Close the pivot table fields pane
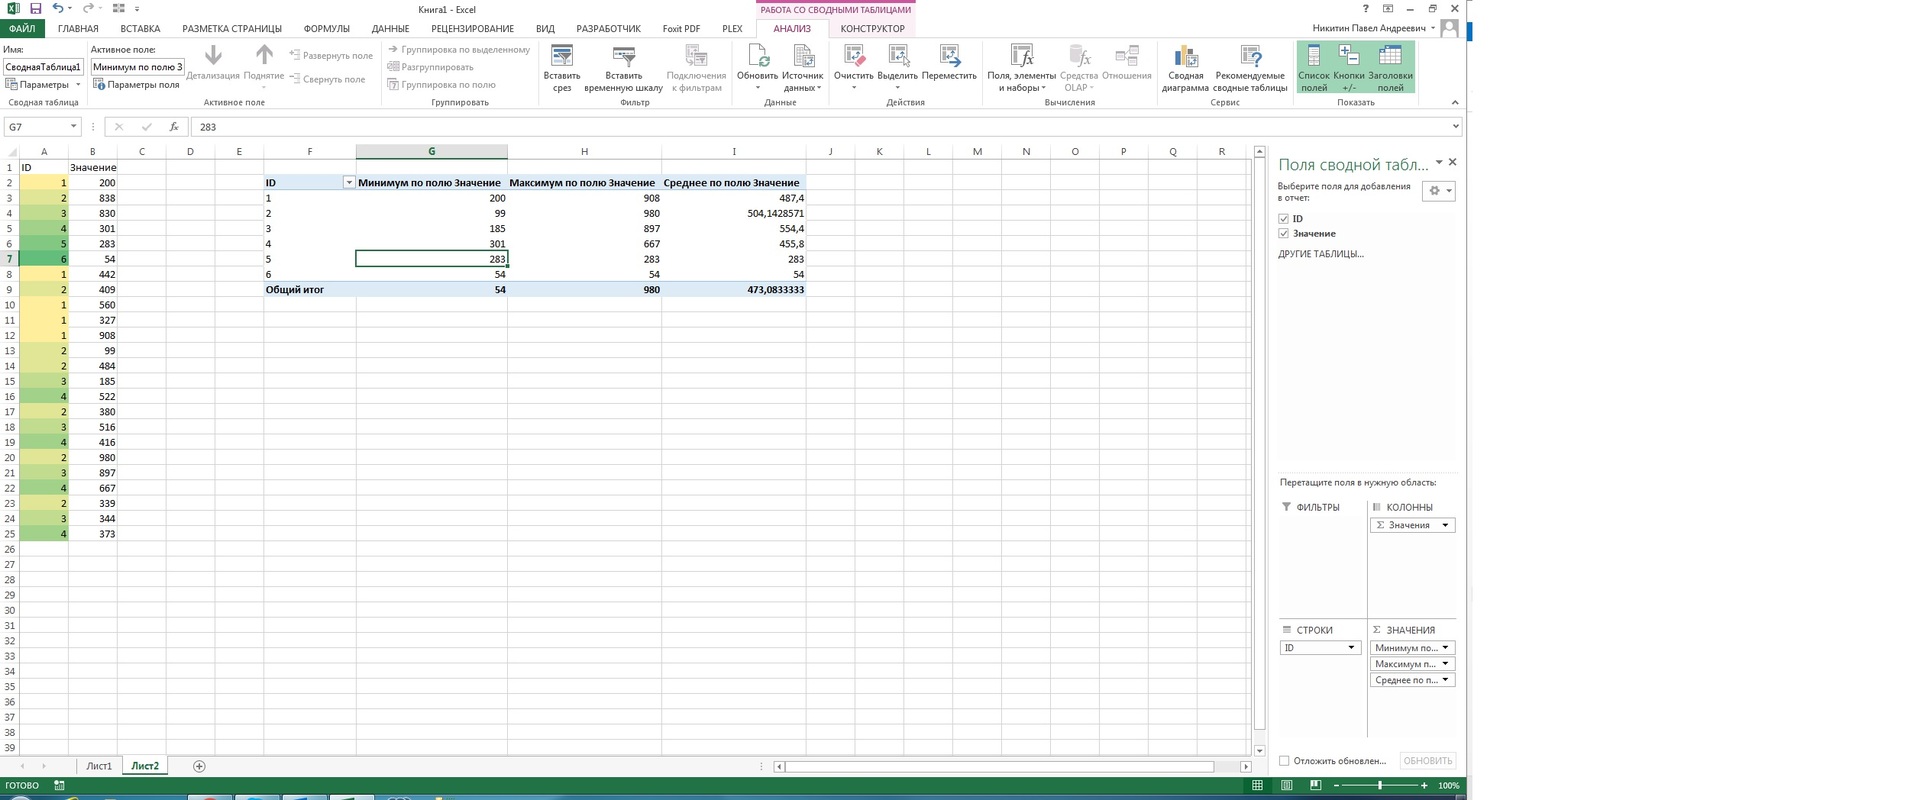1920x800 pixels. point(1453,162)
